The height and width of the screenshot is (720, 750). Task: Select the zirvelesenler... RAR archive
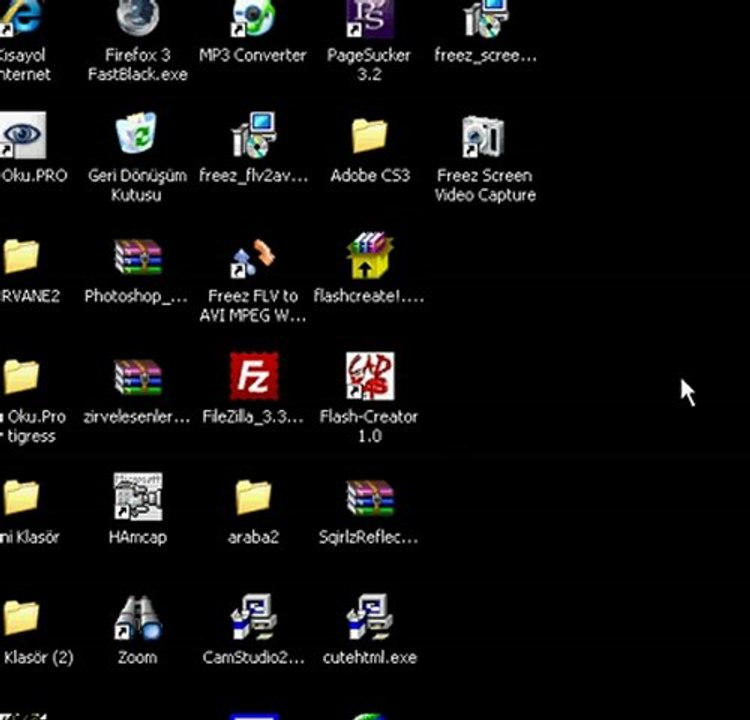click(x=138, y=377)
